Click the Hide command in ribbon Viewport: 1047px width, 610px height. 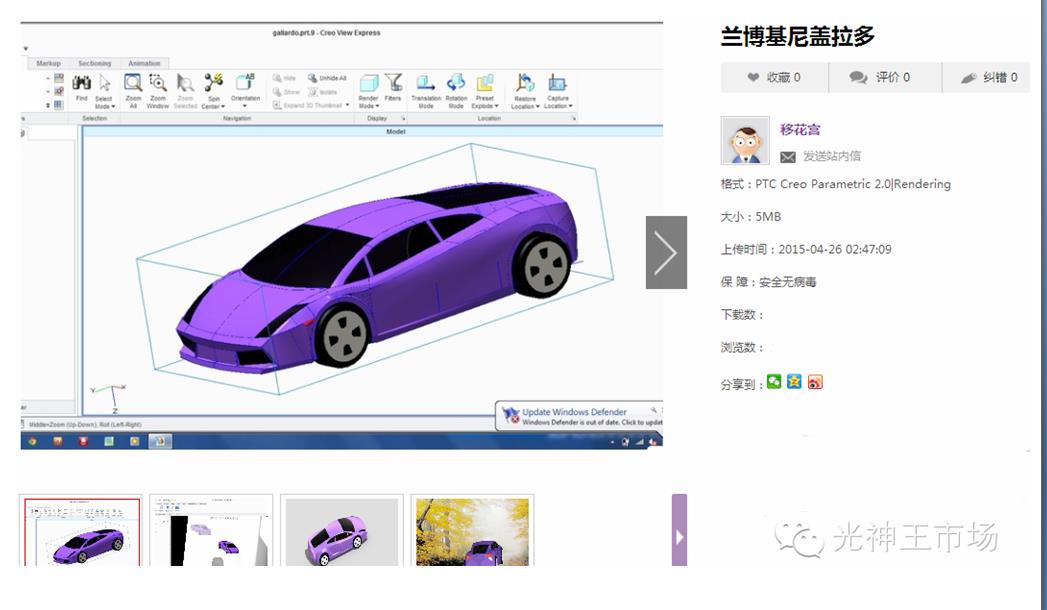(284, 78)
